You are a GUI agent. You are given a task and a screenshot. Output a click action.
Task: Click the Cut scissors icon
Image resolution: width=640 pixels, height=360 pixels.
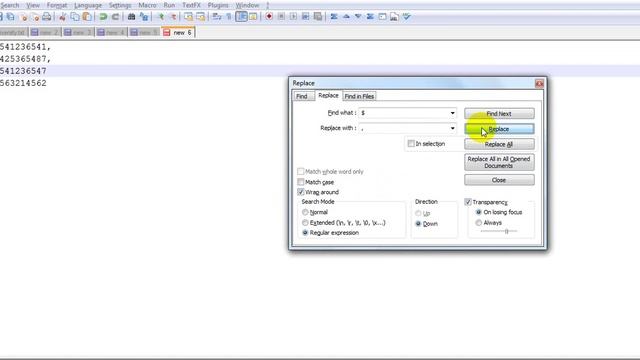click(62, 17)
